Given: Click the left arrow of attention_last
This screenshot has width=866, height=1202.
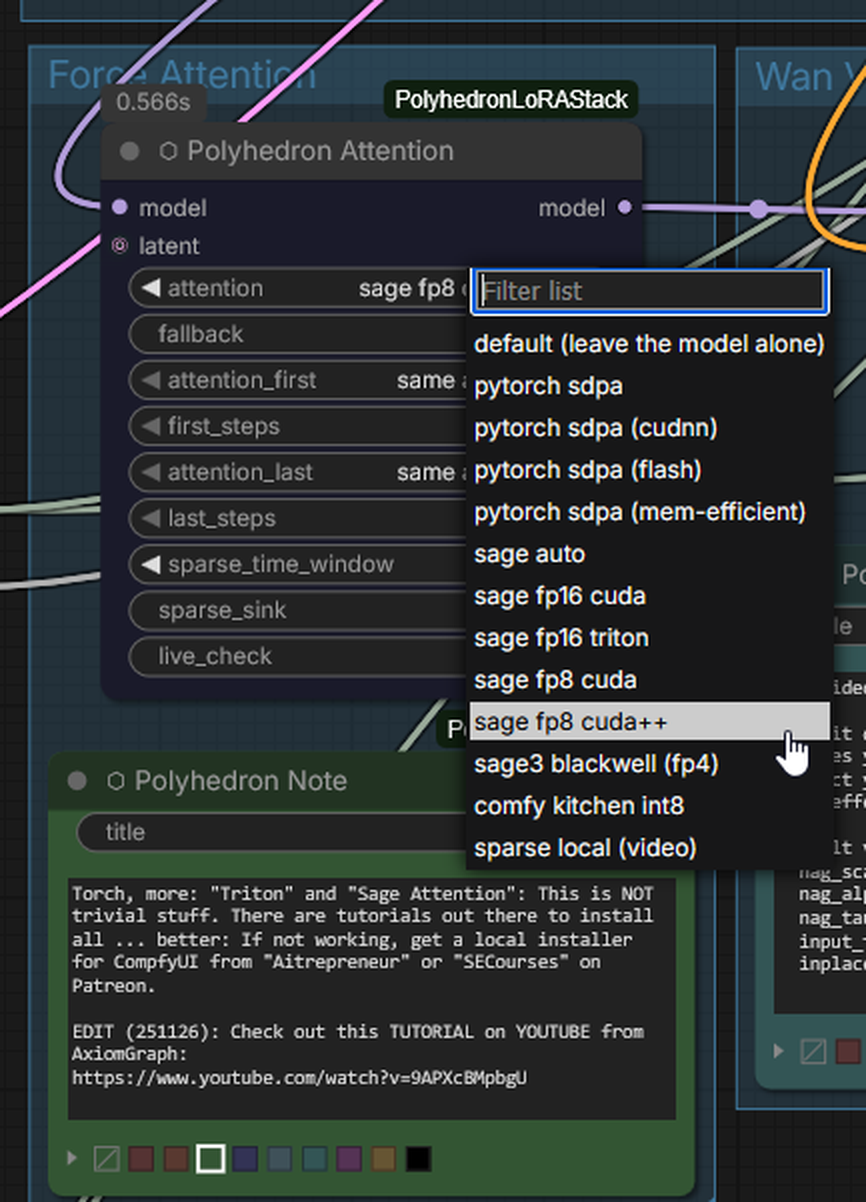Looking at the screenshot, I should click(x=151, y=472).
